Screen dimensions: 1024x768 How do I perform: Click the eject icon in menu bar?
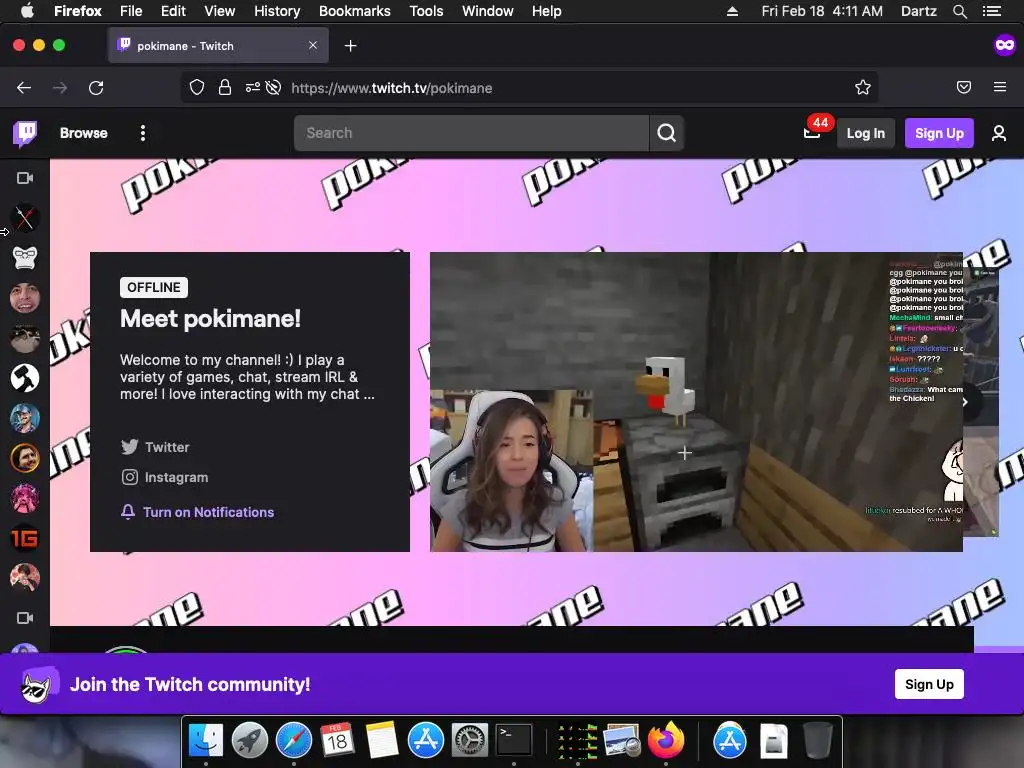coord(732,11)
